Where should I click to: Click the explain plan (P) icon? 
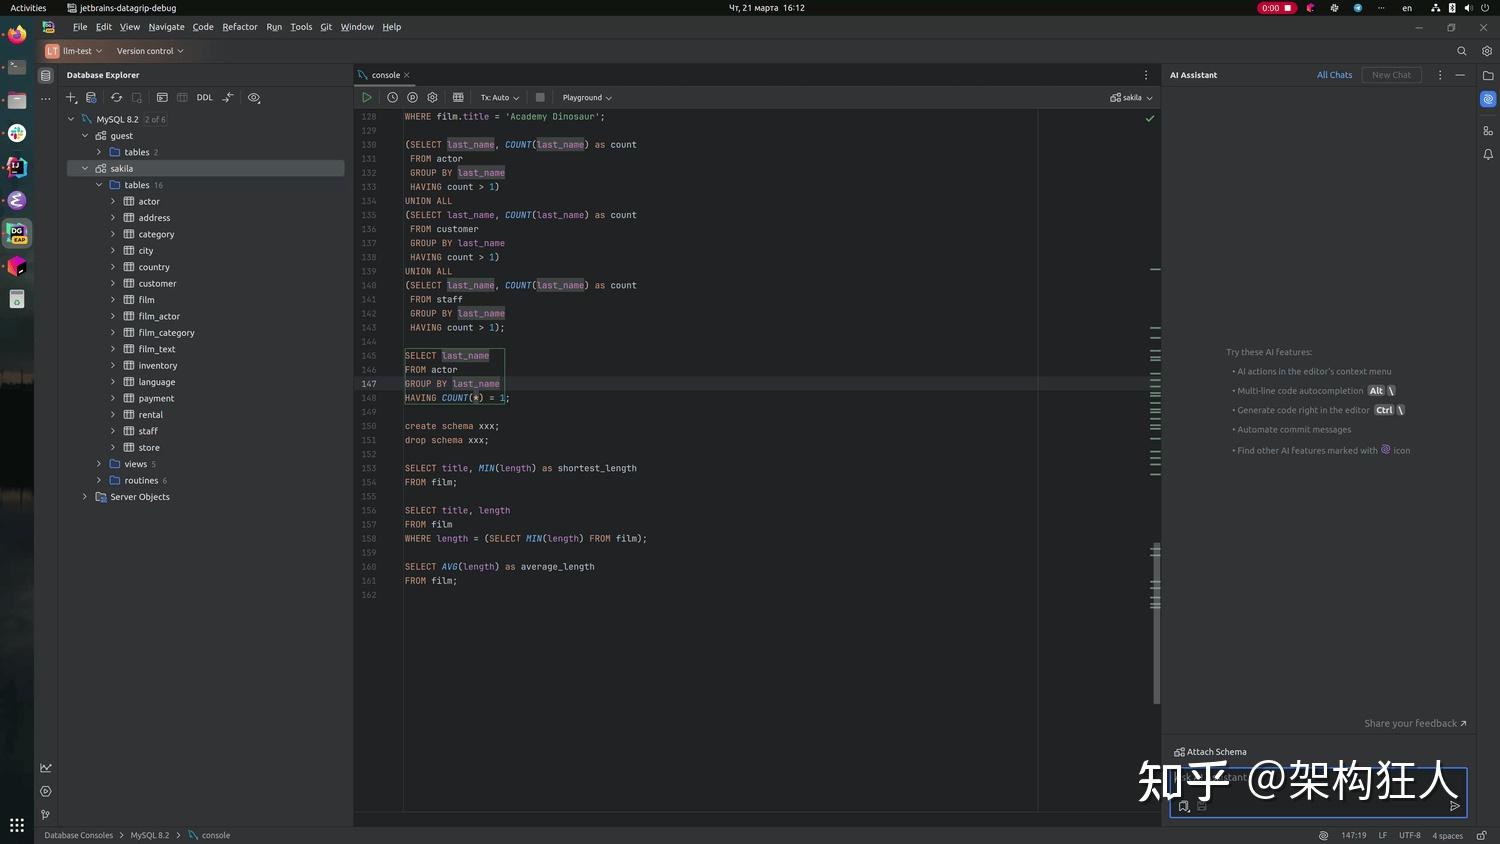412,97
